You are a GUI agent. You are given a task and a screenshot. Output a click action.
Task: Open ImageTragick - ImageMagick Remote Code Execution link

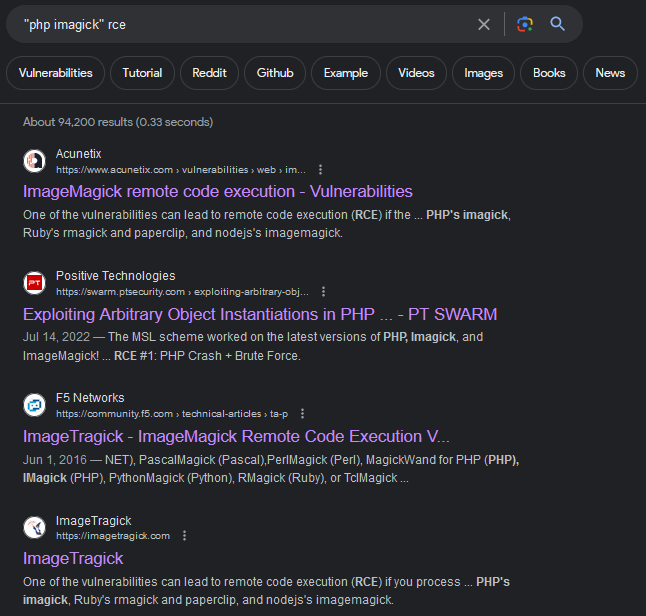coord(236,436)
